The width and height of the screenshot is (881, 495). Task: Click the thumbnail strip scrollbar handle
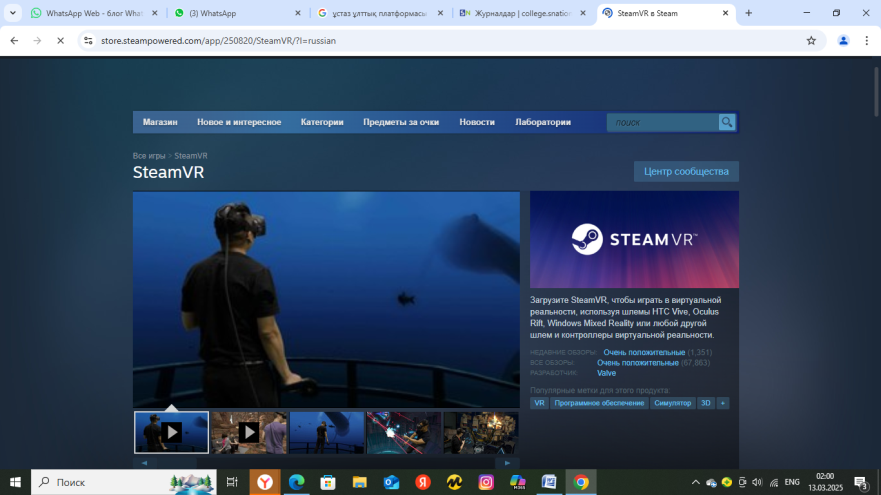click(176, 463)
